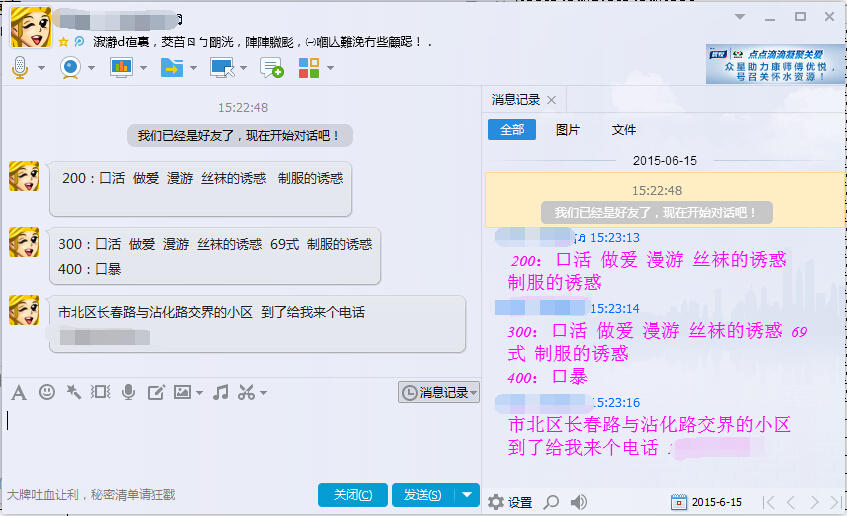Click the font settings 'A' icon

point(18,392)
